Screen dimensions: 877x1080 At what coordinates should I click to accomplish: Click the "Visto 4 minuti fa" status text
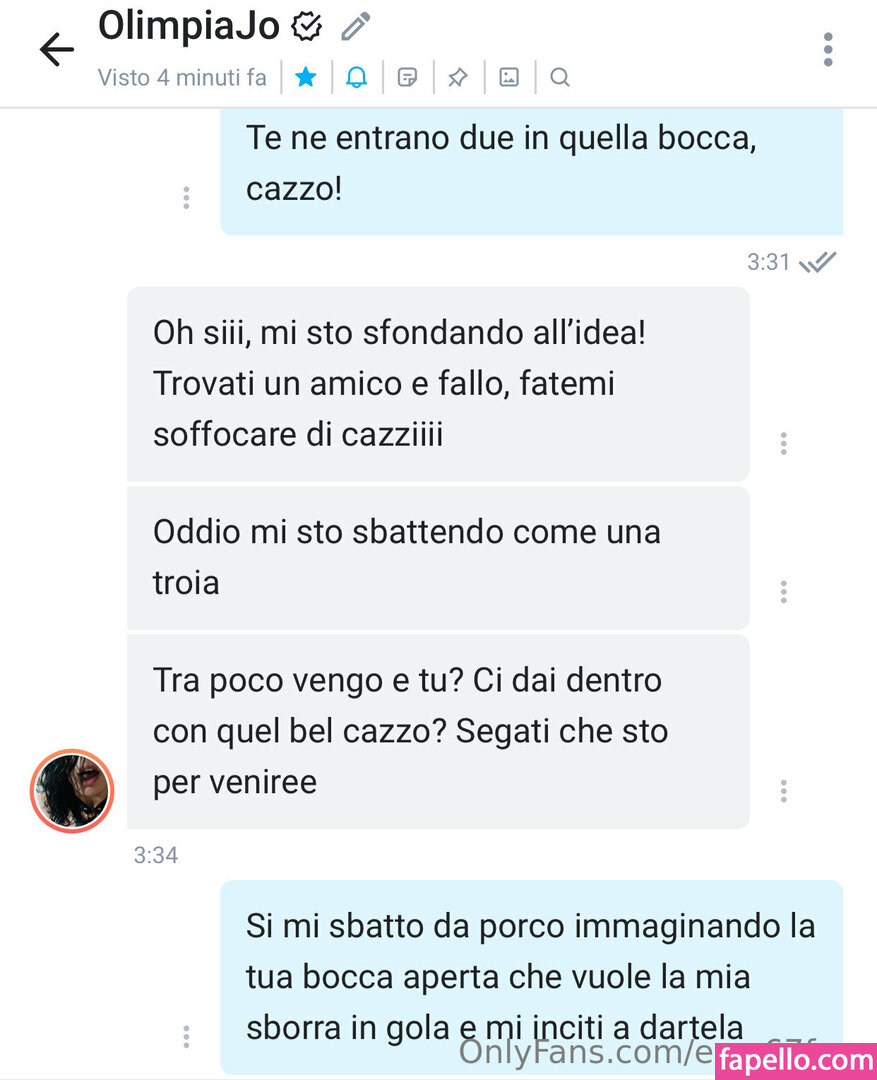(x=182, y=77)
